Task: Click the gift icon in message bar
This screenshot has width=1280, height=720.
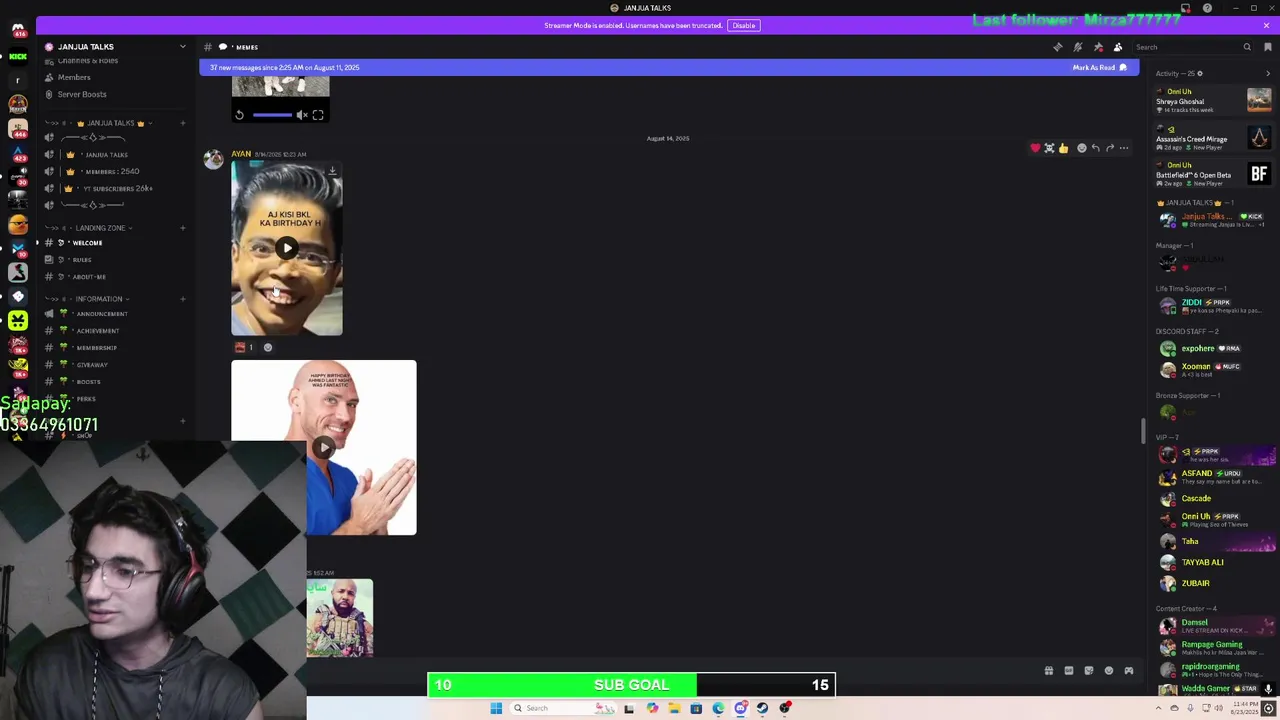Action: 1048,671
